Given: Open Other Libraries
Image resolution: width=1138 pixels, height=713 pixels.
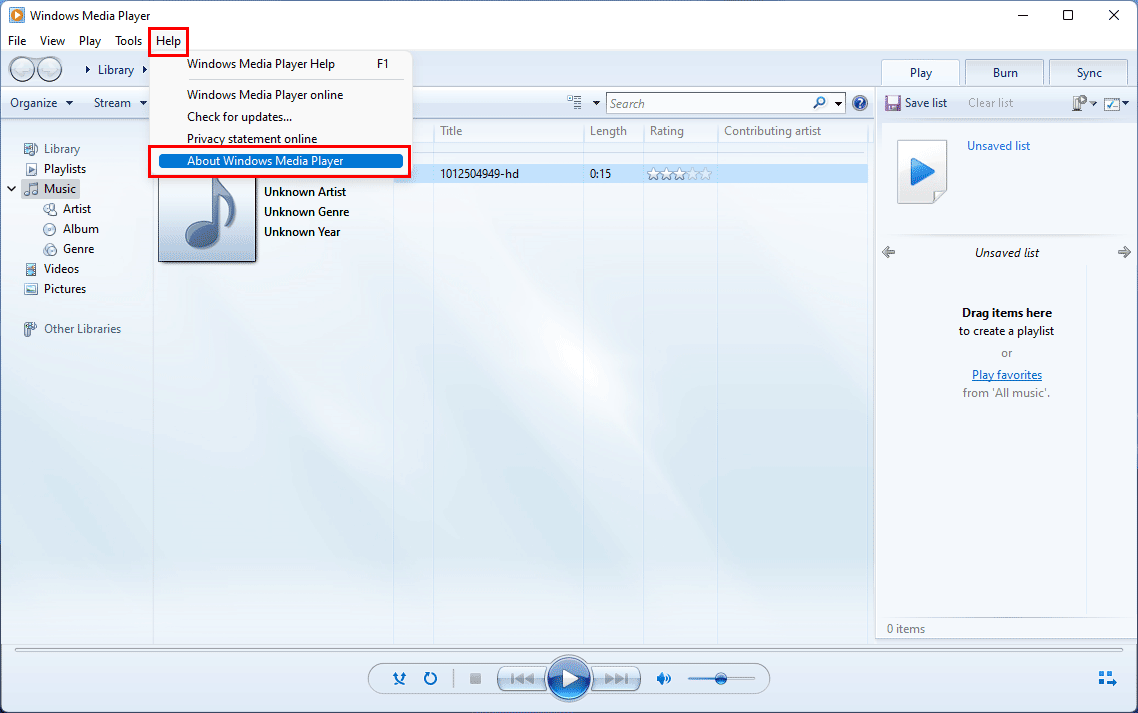Looking at the screenshot, I should click(73, 329).
